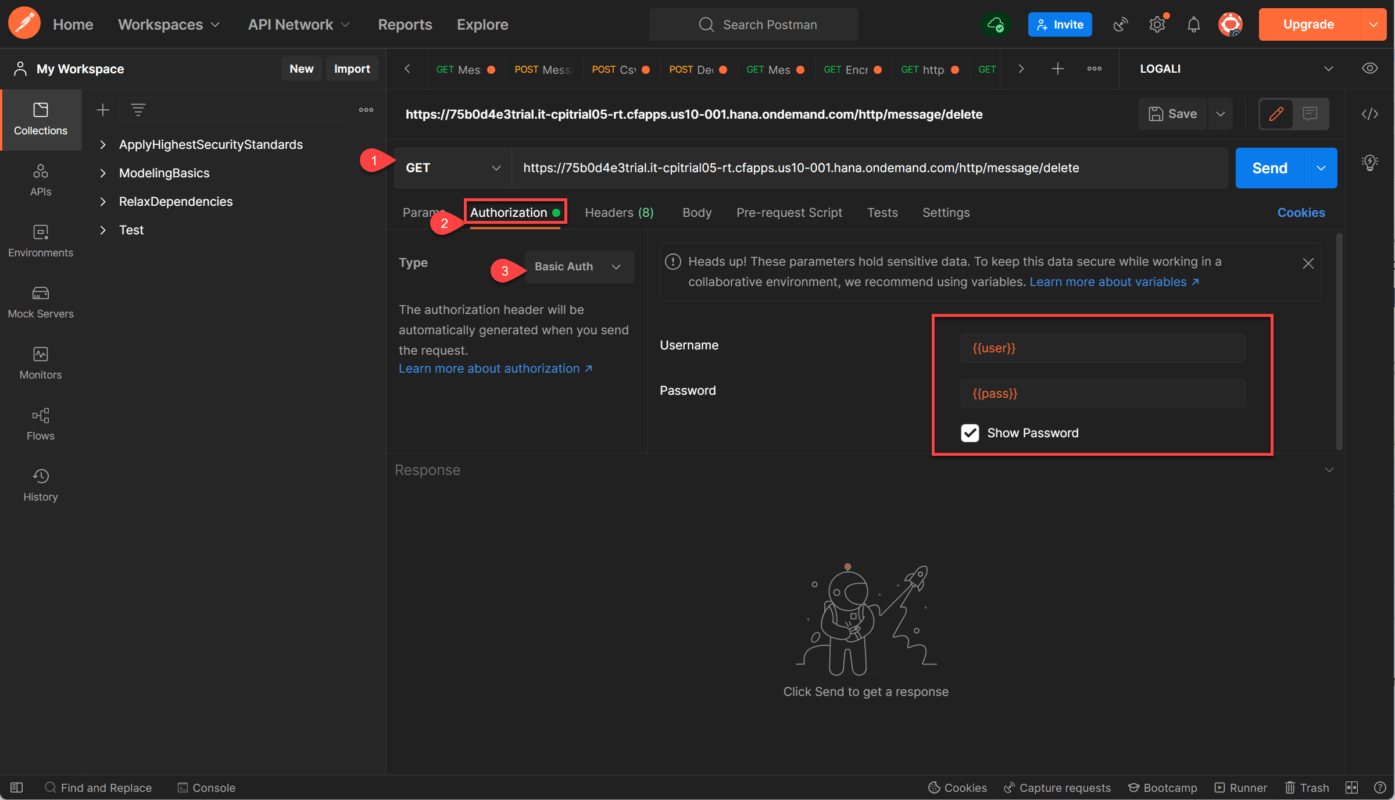The image size is (1395, 800).
Task: Click the Postman logo icon
Action: 23,24
